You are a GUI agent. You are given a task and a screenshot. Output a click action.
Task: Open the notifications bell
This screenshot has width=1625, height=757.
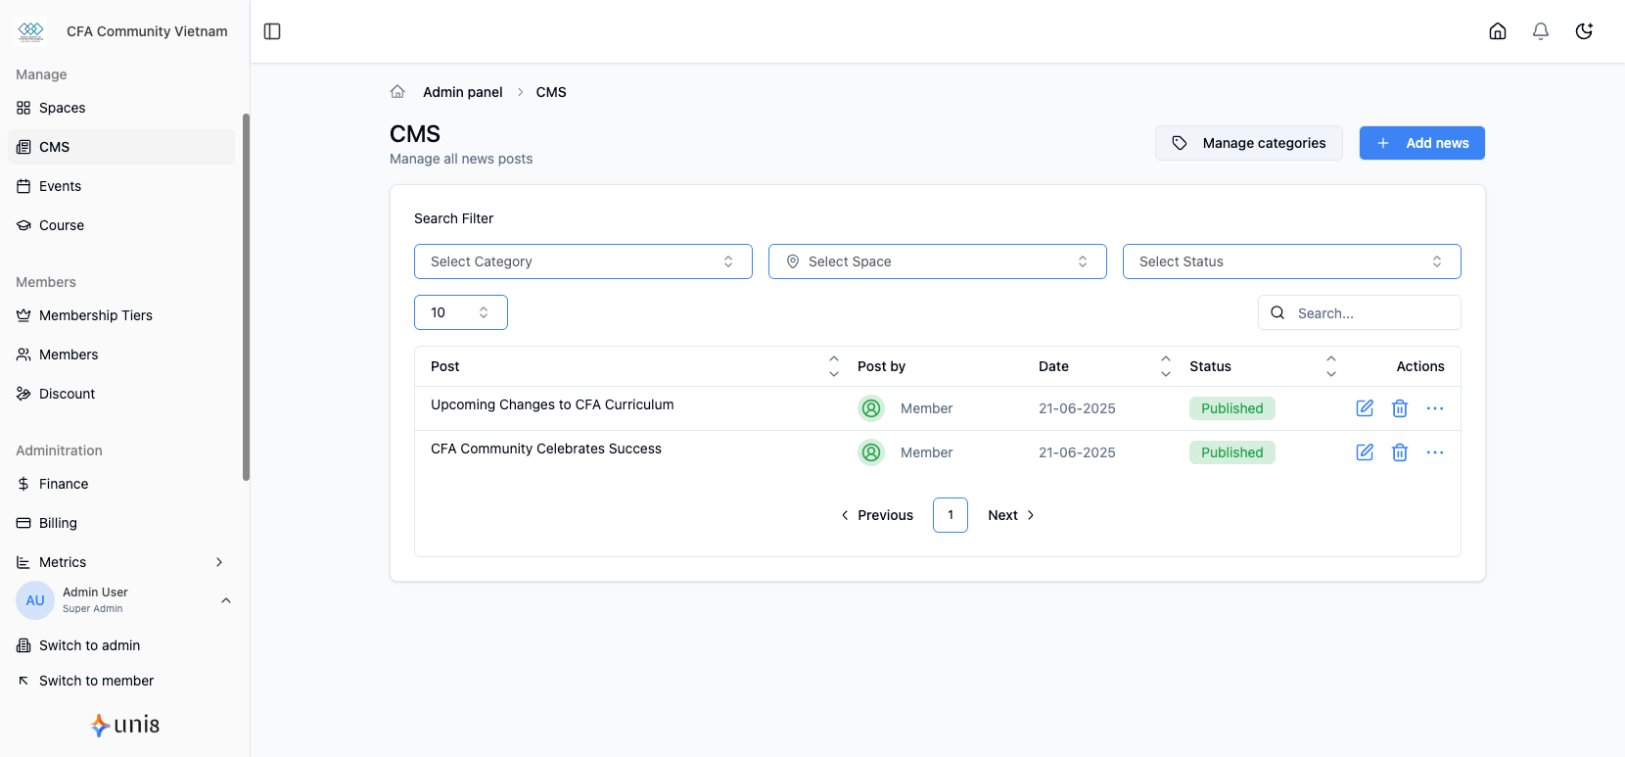1540,31
